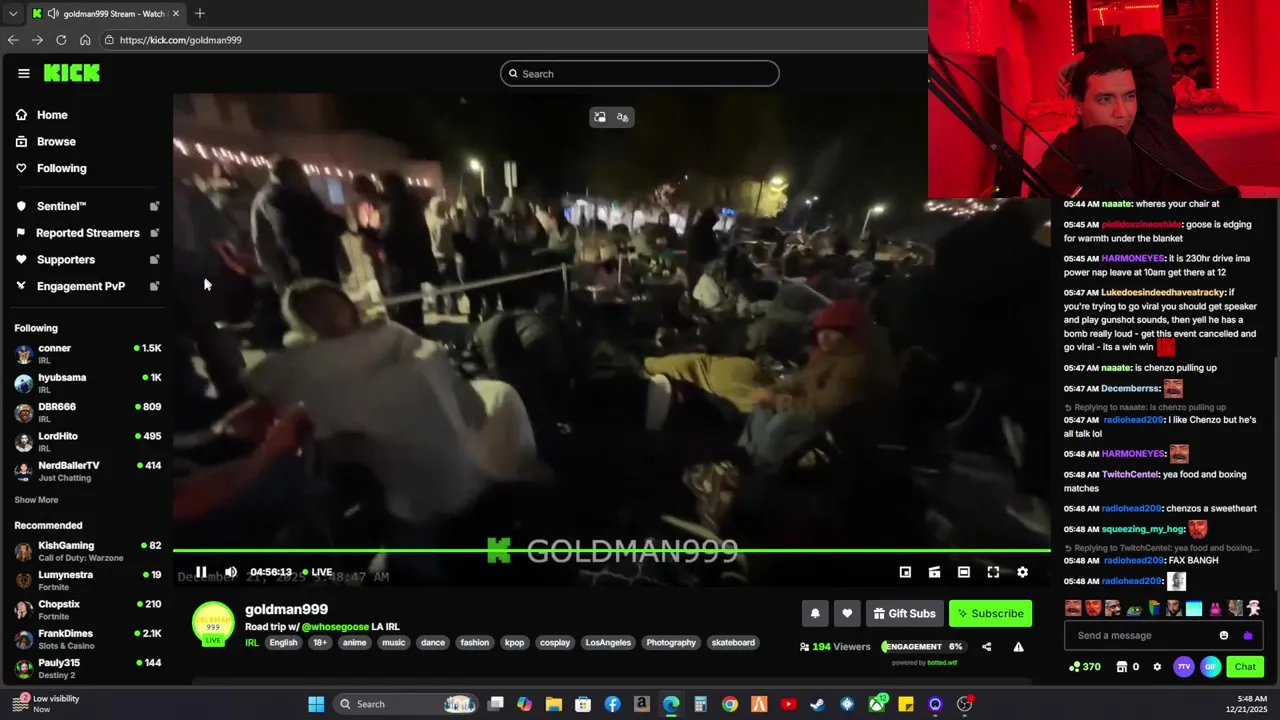Viewport: 1280px width, 720px height.
Task: Open LordHito channel
Action: tap(87, 442)
